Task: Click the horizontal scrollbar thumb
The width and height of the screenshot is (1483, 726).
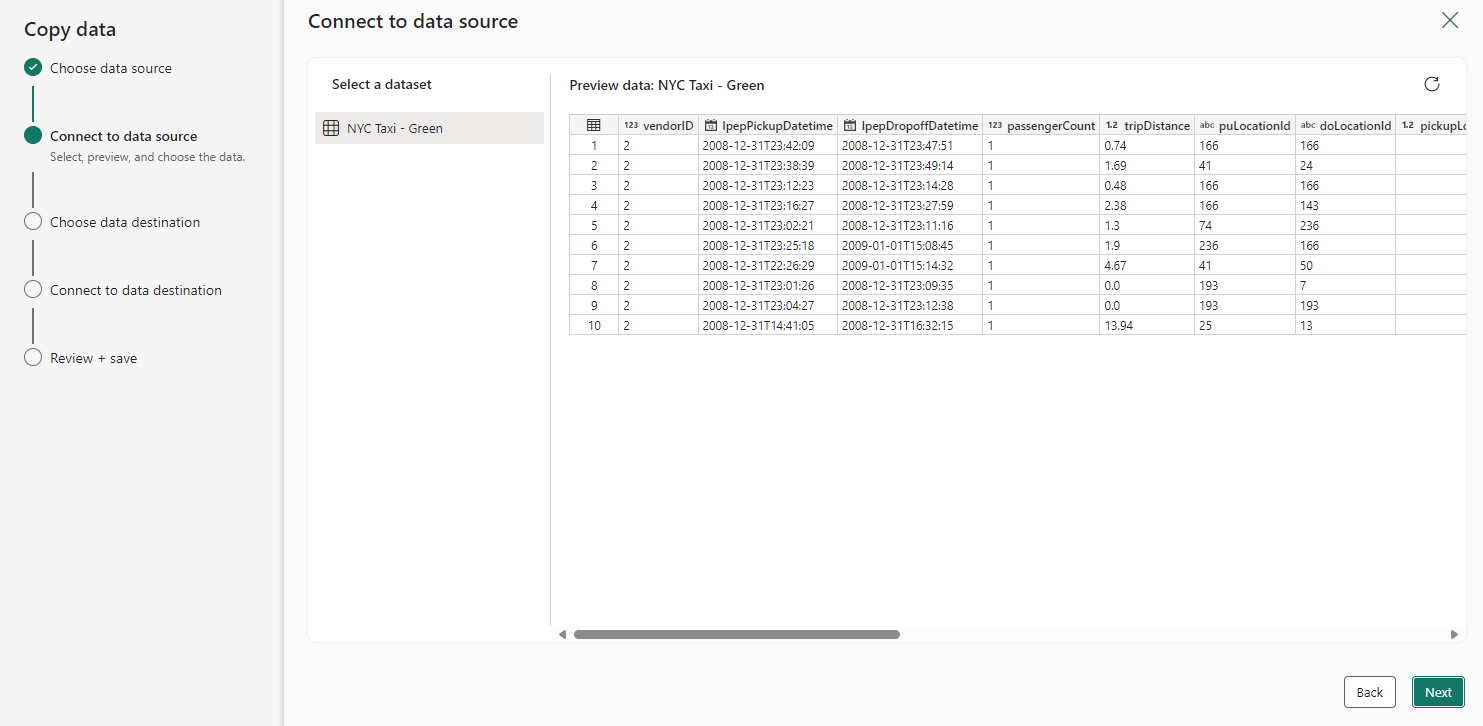Action: (736, 634)
